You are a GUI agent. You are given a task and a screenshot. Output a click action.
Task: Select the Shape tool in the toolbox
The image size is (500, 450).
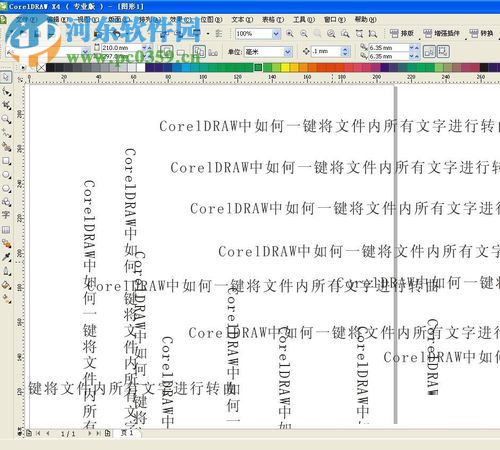[6, 91]
